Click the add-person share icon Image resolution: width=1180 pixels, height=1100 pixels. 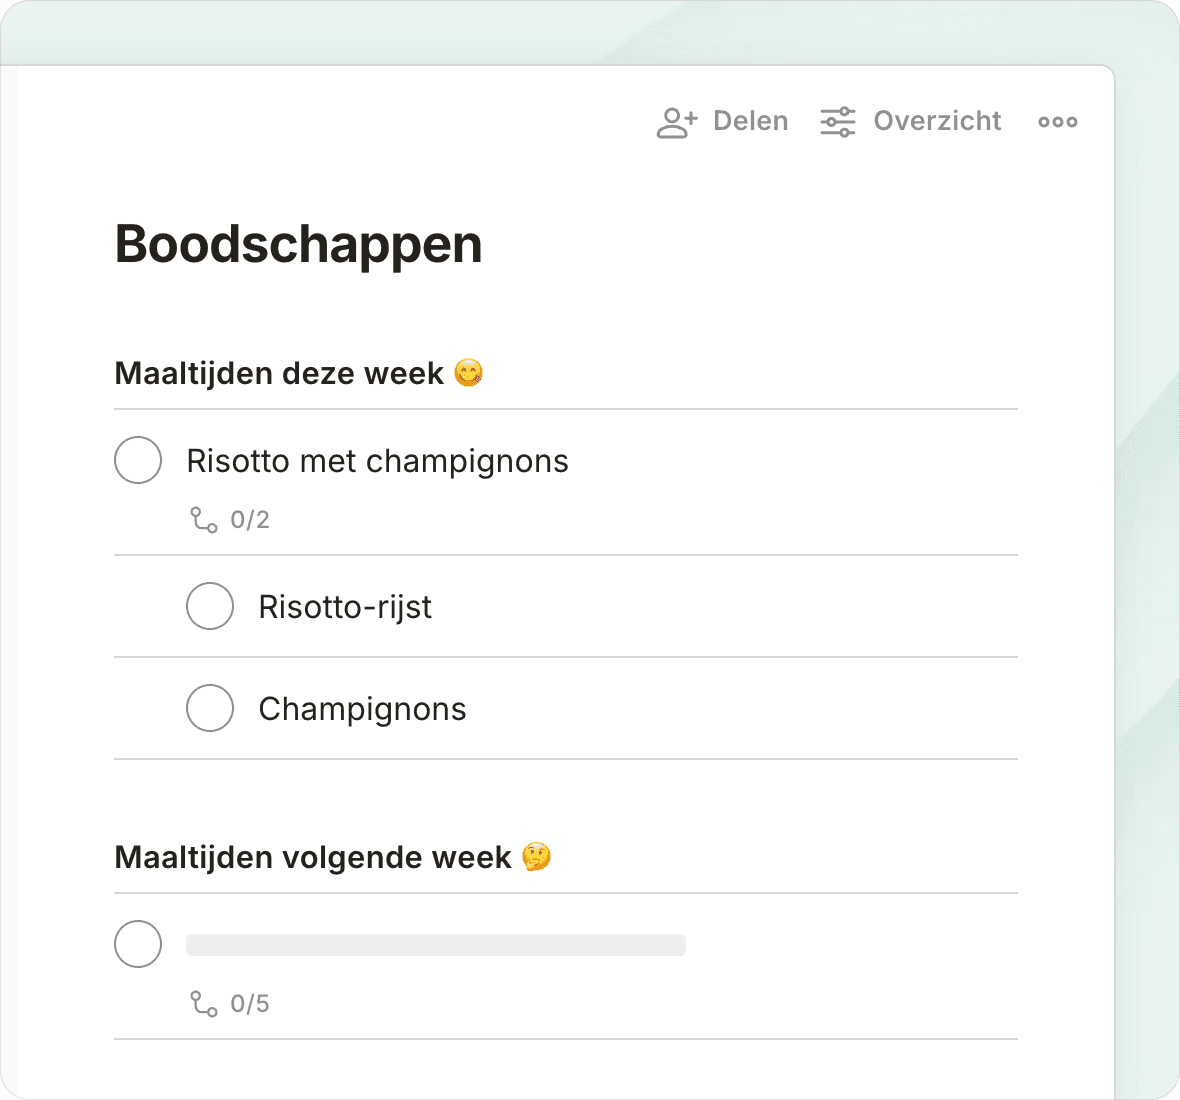(677, 122)
